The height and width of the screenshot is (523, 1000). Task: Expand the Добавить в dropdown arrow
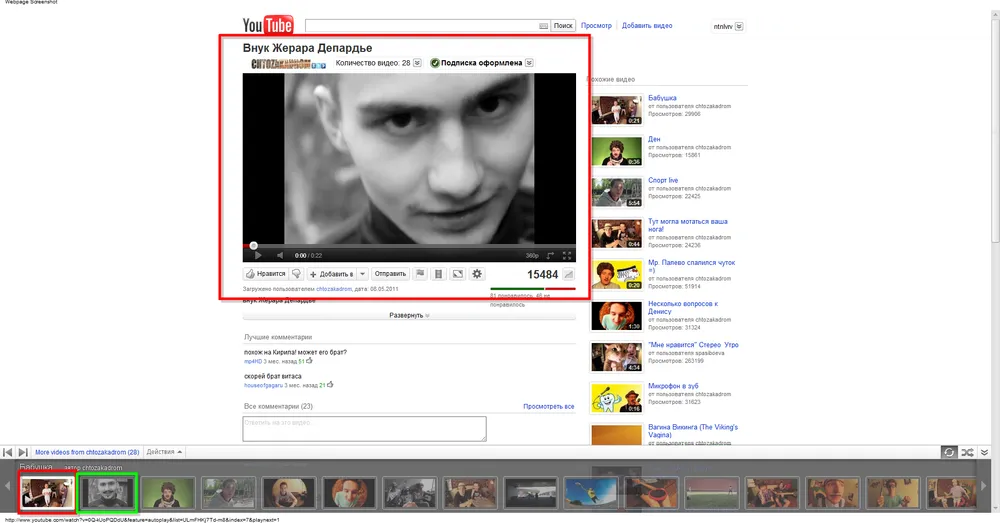pyautogui.click(x=362, y=274)
